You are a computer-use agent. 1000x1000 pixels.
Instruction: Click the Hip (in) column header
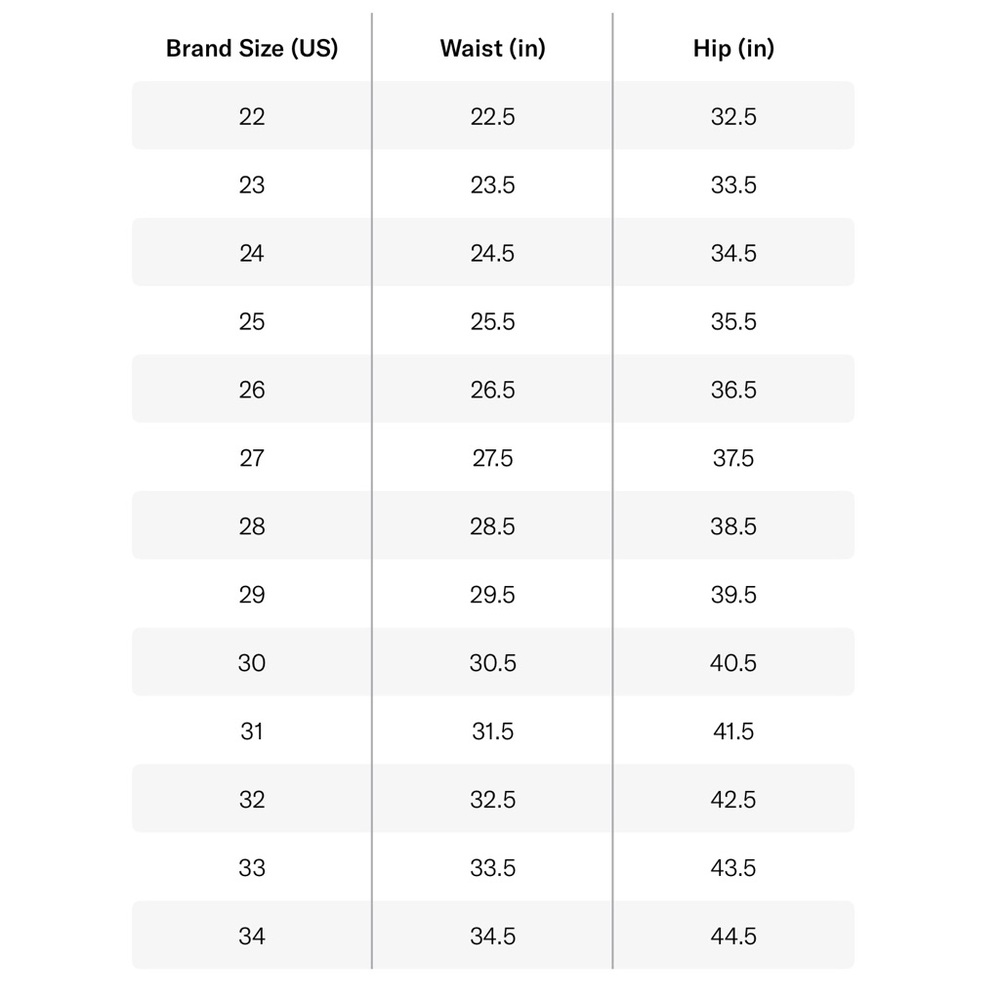[x=733, y=48]
